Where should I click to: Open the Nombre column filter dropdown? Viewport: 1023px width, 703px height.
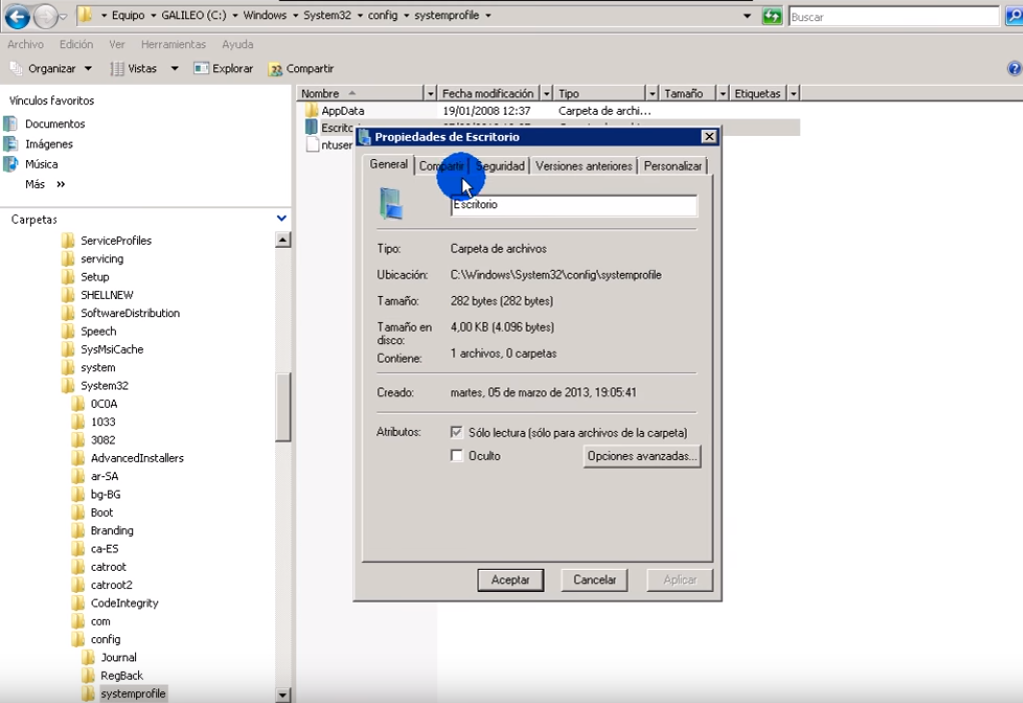(429, 93)
